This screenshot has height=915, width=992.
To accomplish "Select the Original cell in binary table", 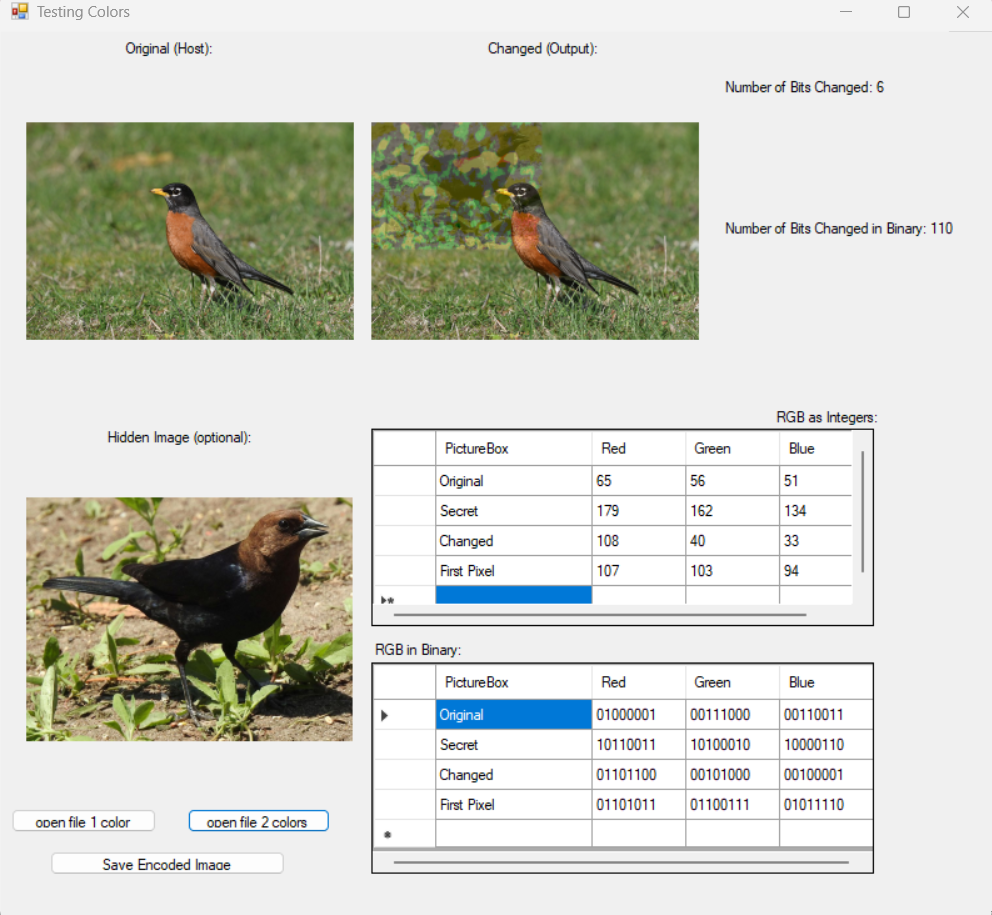I will pyautogui.click(x=513, y=715).
